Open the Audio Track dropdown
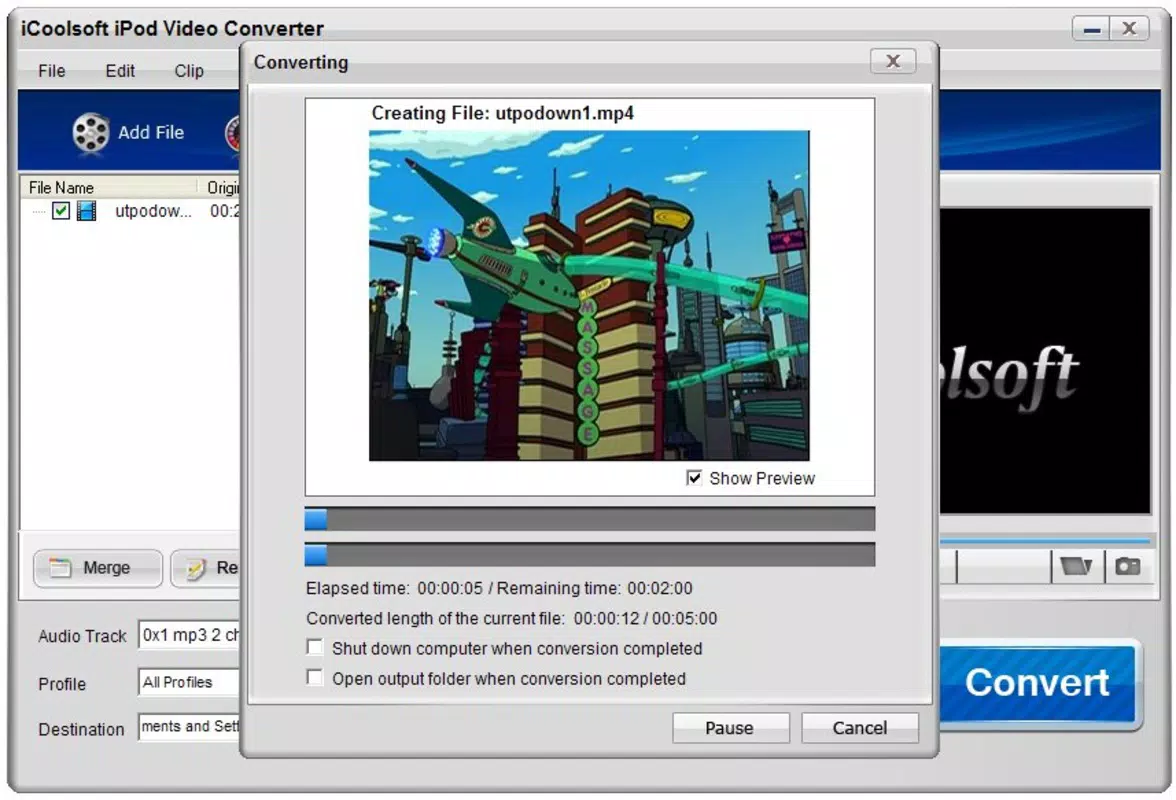Screen dimensions: 1176x800 coord(188,635)
